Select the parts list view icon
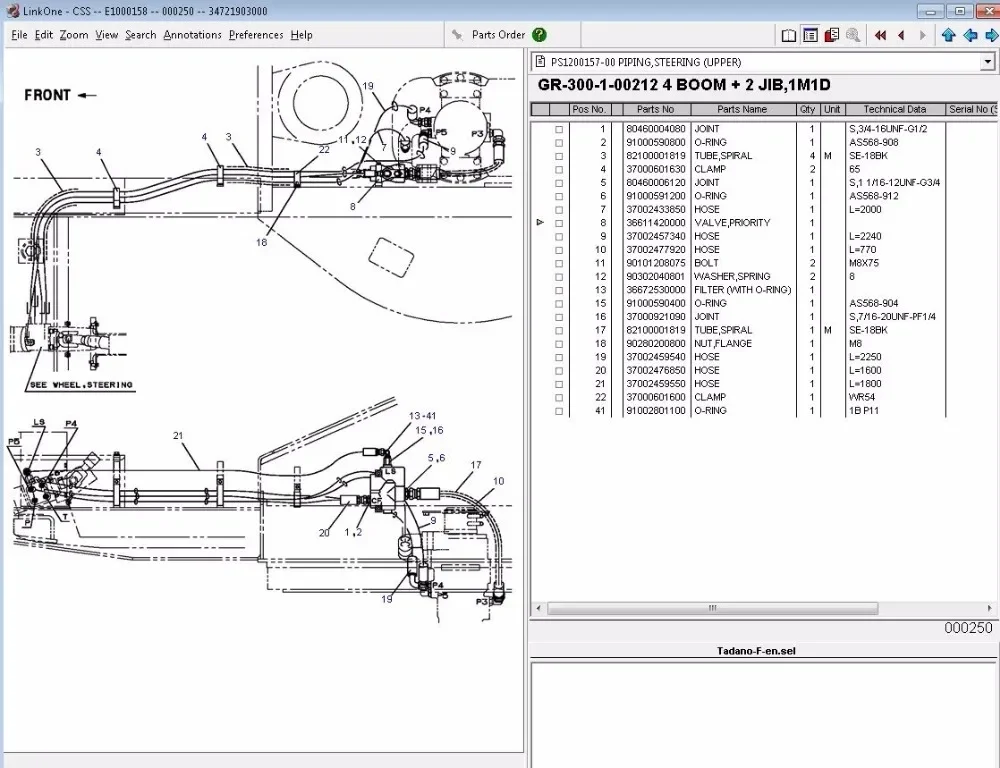1000x768 pixels. 810,35
